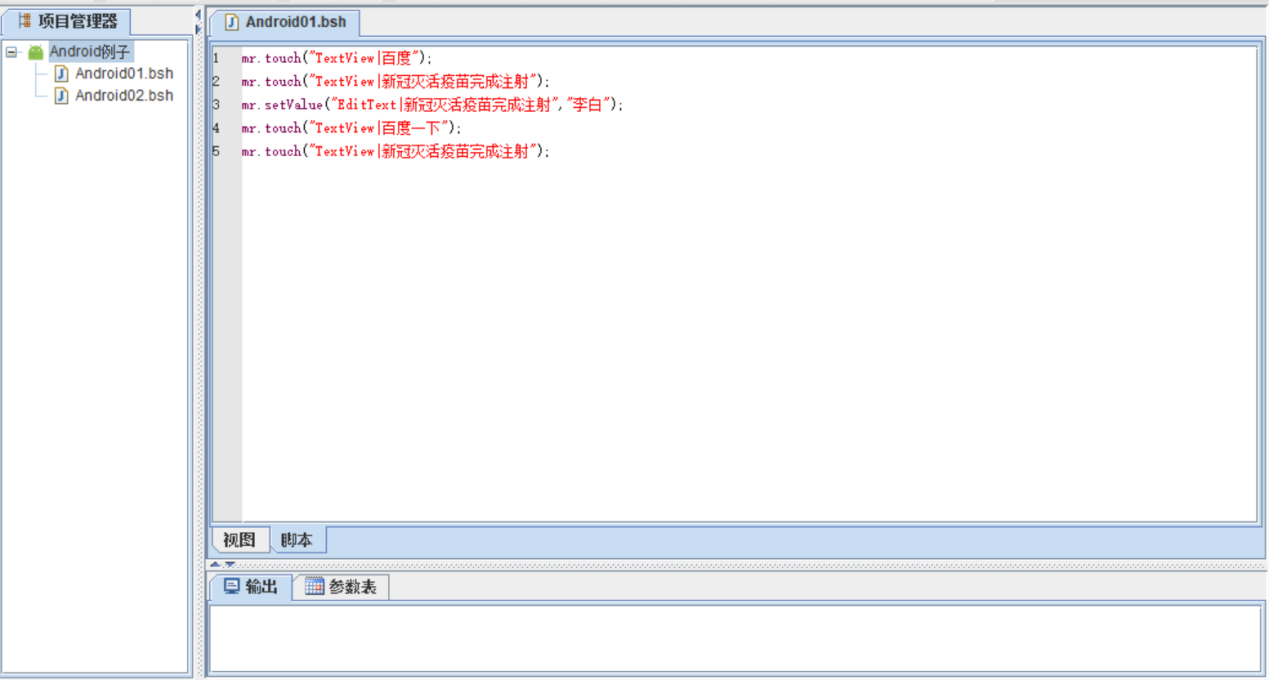
Task: Switch to the 脚本 tab
Action: 296,540
